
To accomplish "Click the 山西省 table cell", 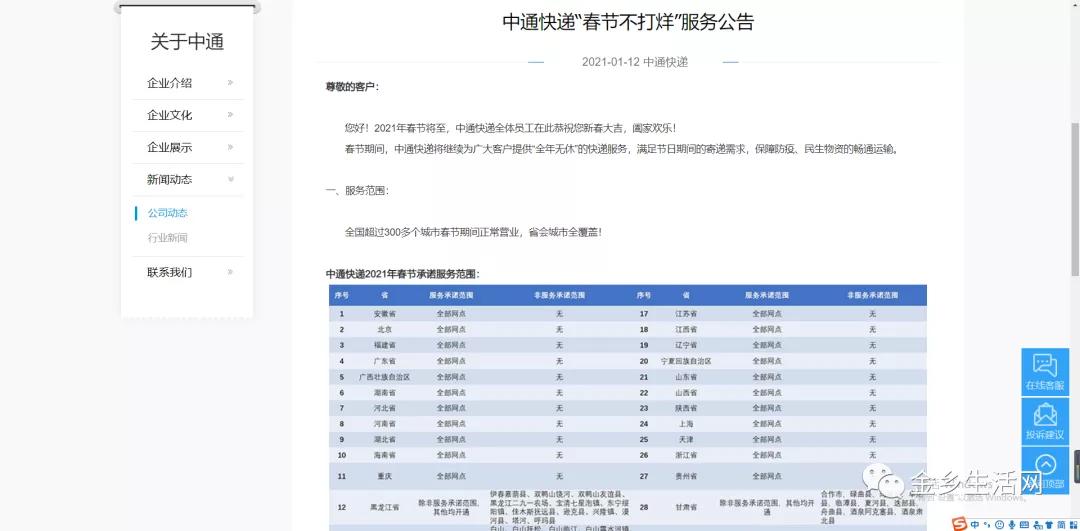I will 686,393.
